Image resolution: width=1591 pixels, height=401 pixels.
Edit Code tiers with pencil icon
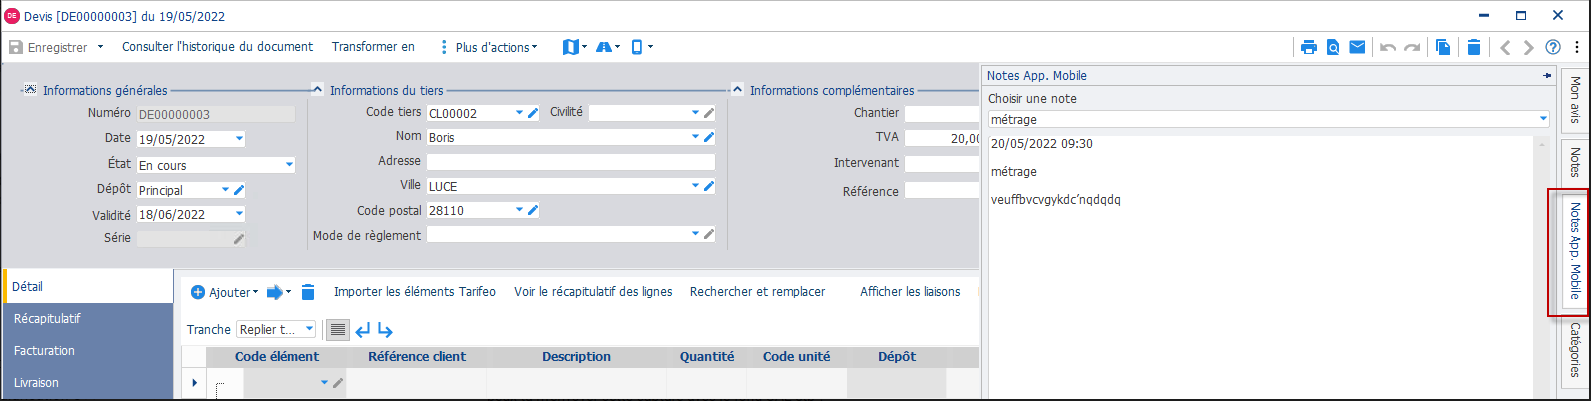(533, 113)
